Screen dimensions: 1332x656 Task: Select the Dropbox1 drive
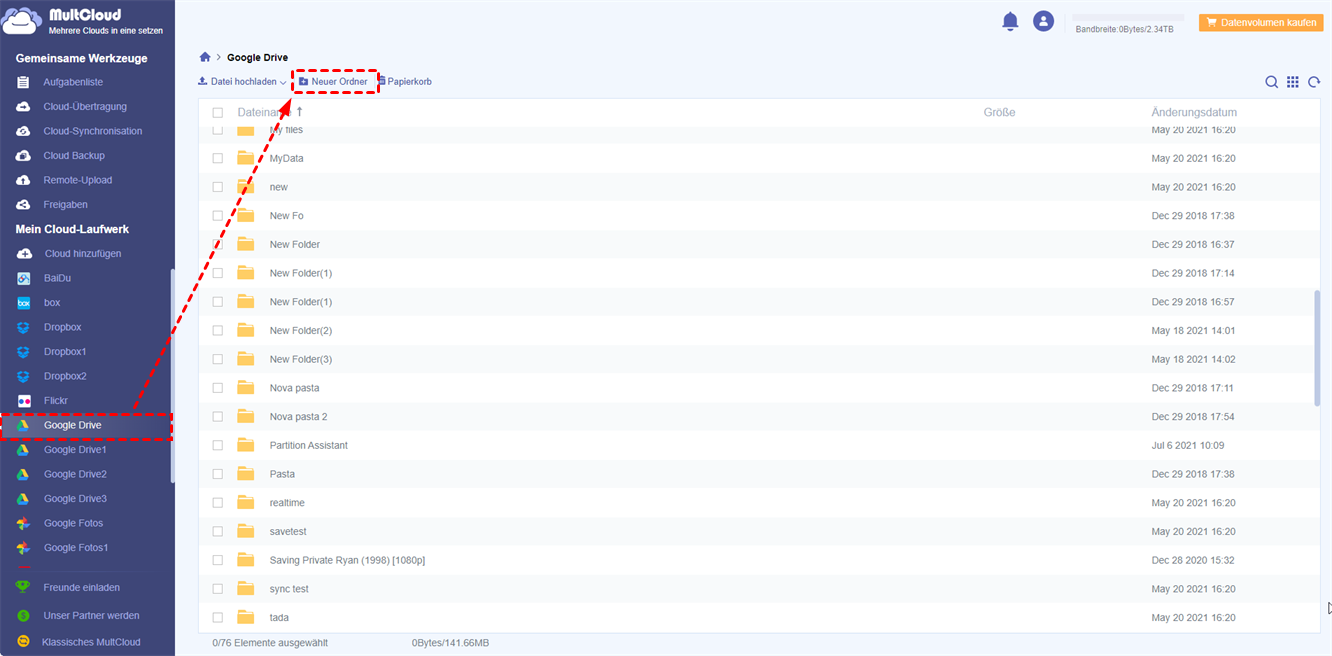click(65, 351)
